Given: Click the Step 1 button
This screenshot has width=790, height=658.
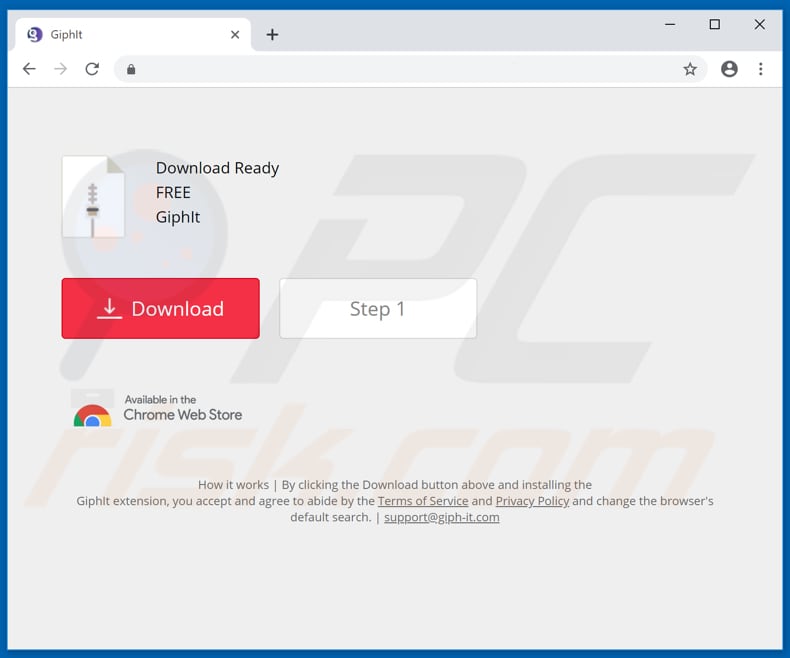Looking at the screenshot, I should tap(378, 308).
